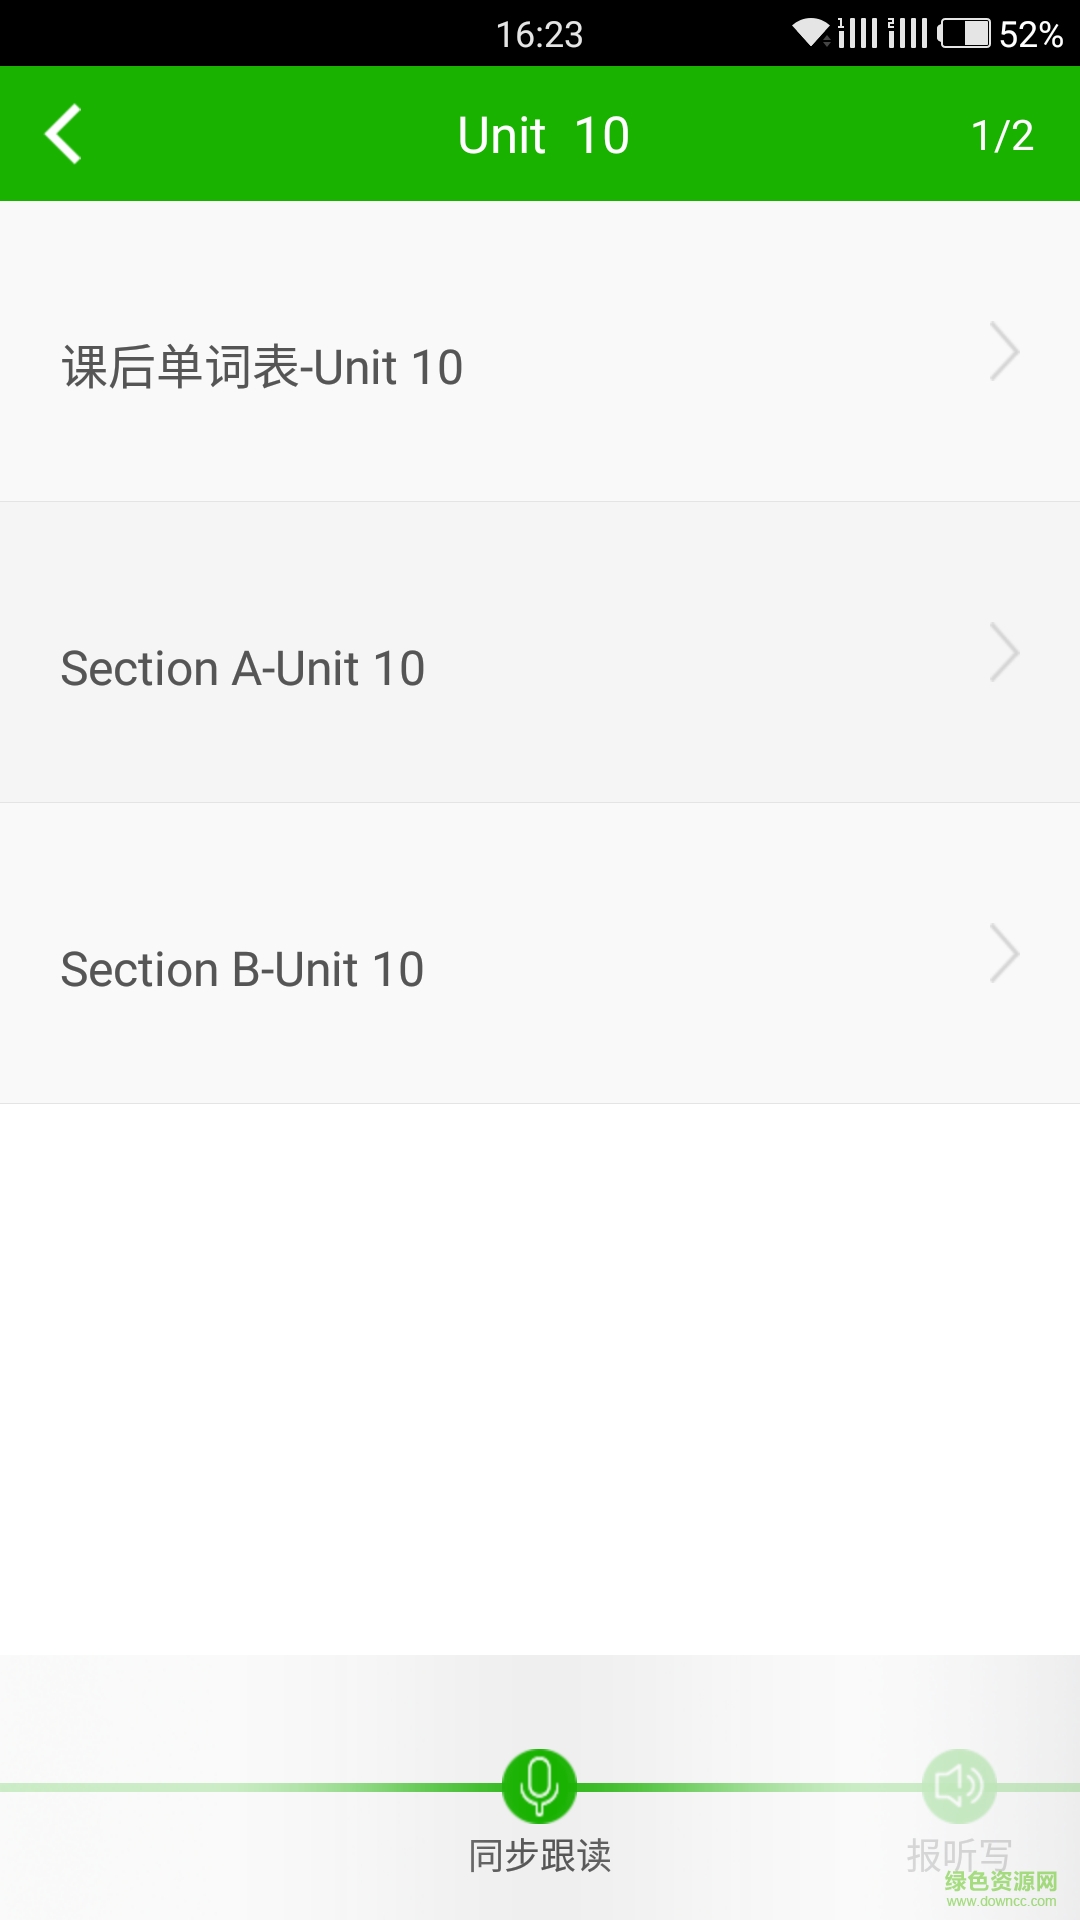Select the Section B-Unit 10 entry
Viewport: 1080px width, 1920px height.
pyautogui.click(x=243, y=969)
